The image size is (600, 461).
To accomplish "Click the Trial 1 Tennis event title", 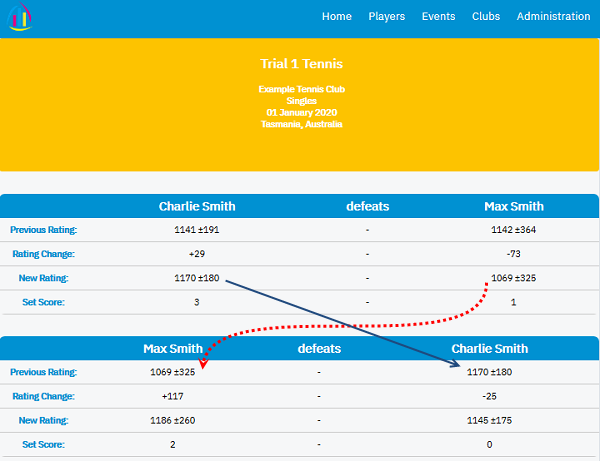I will click(x=301, y=64).
